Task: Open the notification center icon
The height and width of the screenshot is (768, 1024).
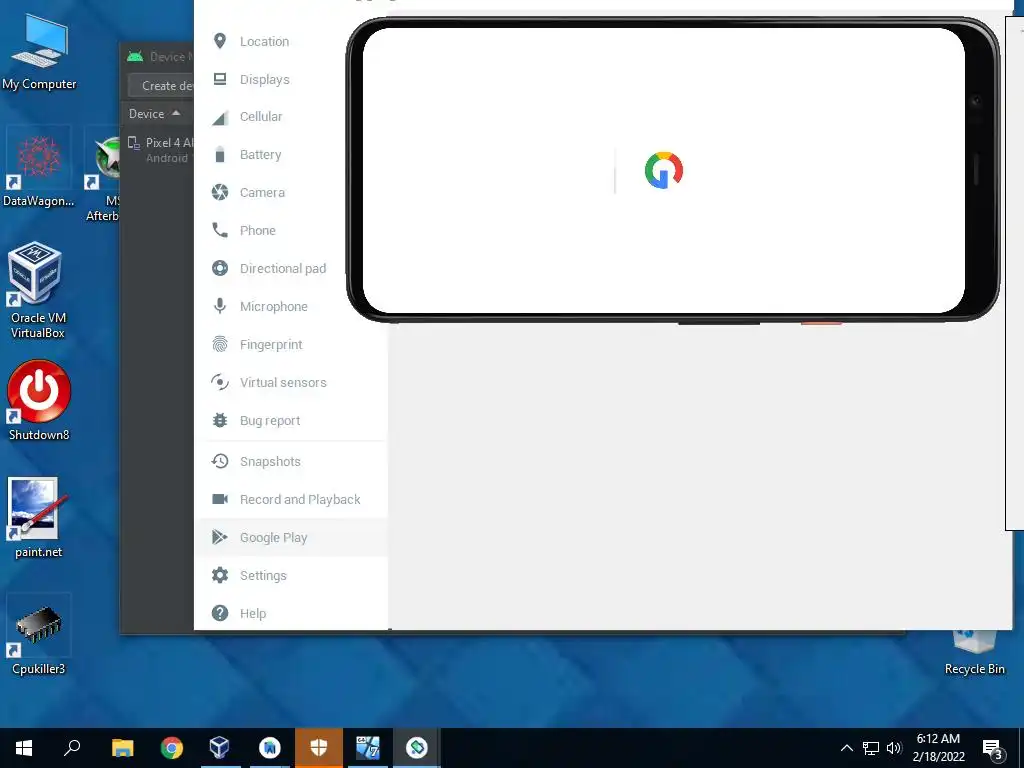Action: click(x=993, y=749)
